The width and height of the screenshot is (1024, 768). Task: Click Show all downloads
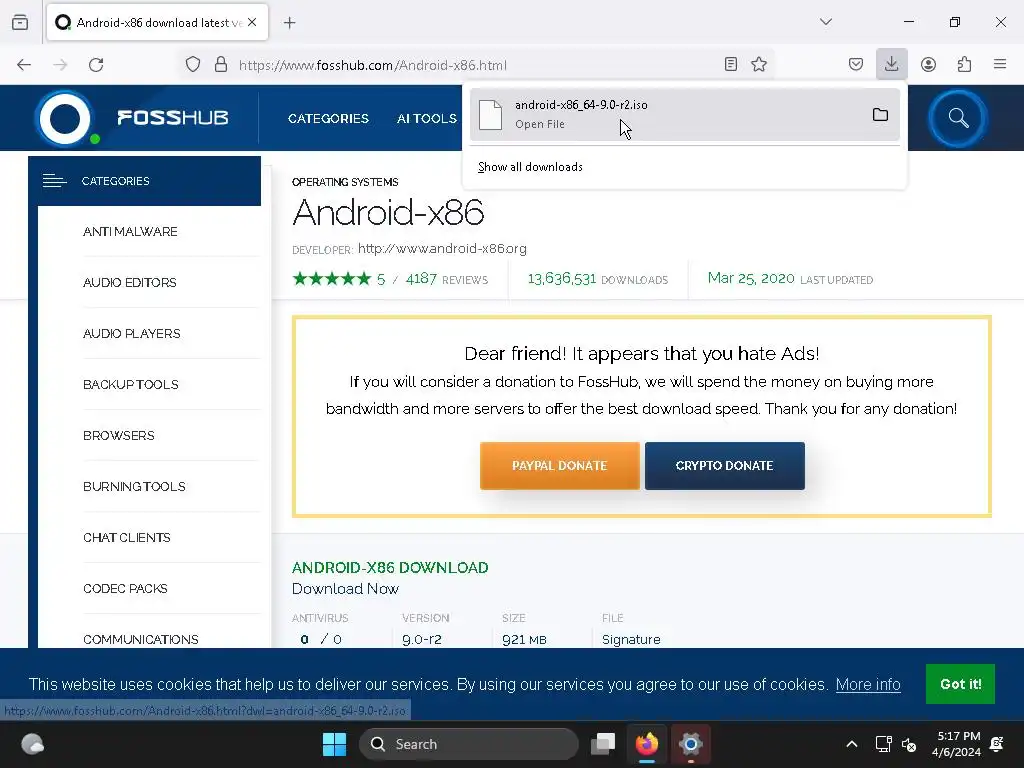coord(530,167)
